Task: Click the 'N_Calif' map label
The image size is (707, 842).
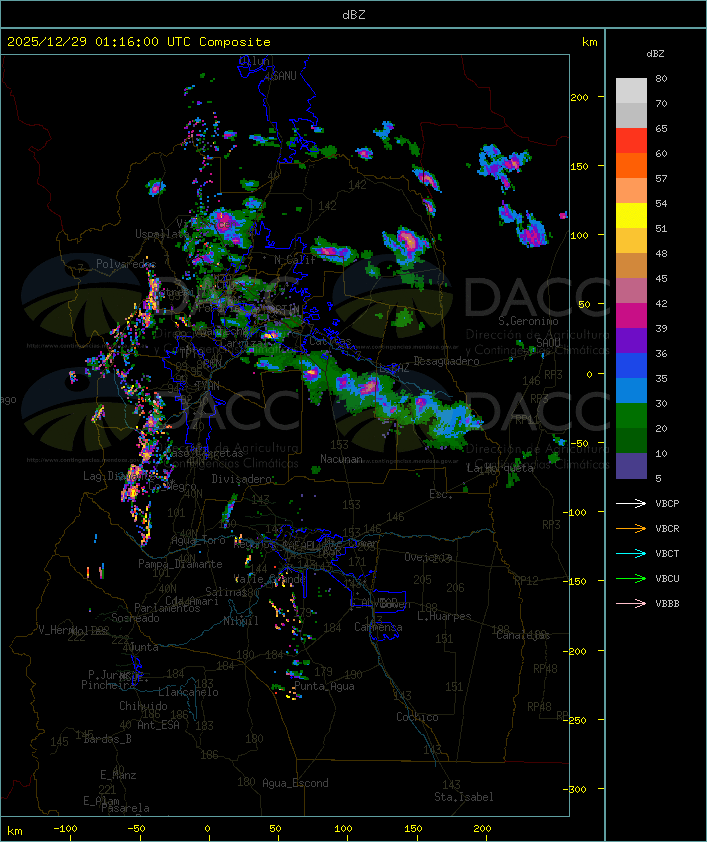Action: click(295, 260)
